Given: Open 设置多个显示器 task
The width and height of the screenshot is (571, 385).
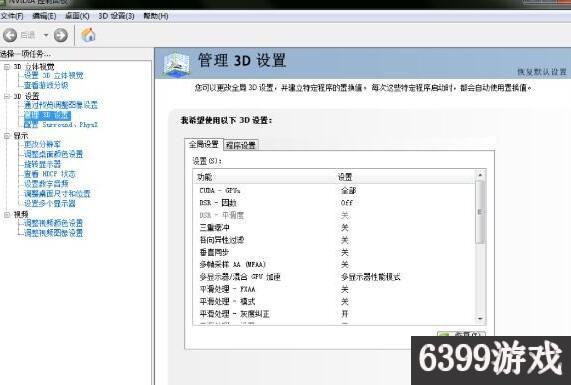Looking at the screenshot, I should [50, 204].
